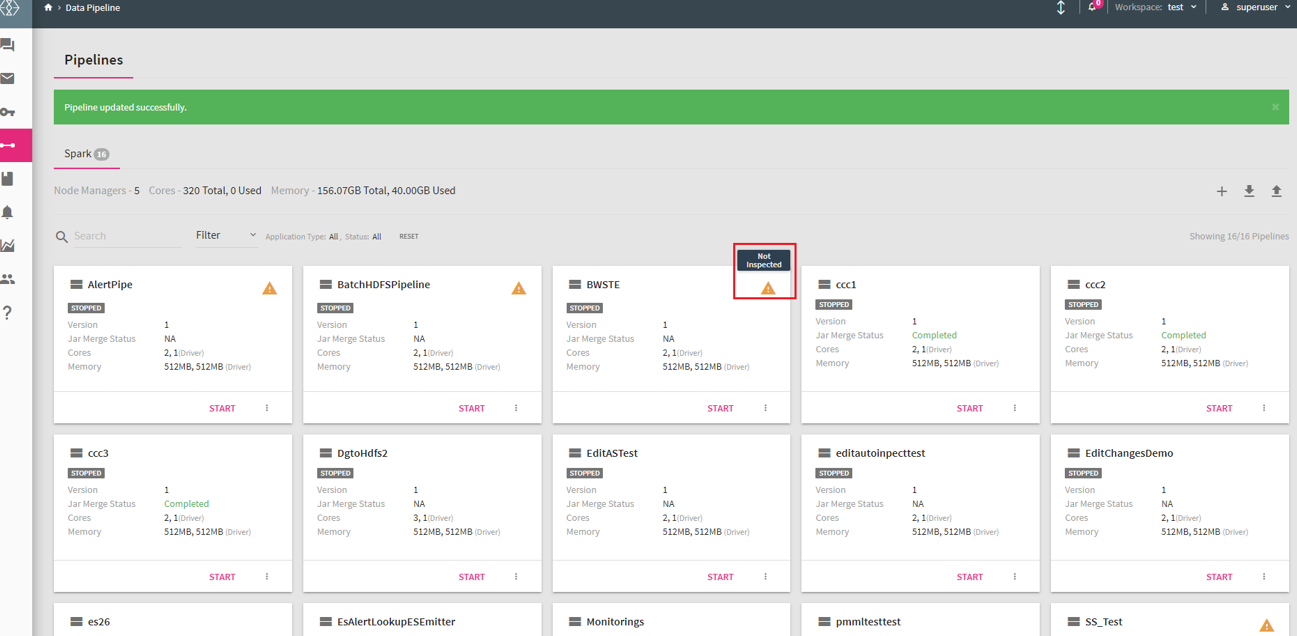
Task: Click the up-down arrows icon in header
Action: pyautogui.click(x=1061, y=8)
